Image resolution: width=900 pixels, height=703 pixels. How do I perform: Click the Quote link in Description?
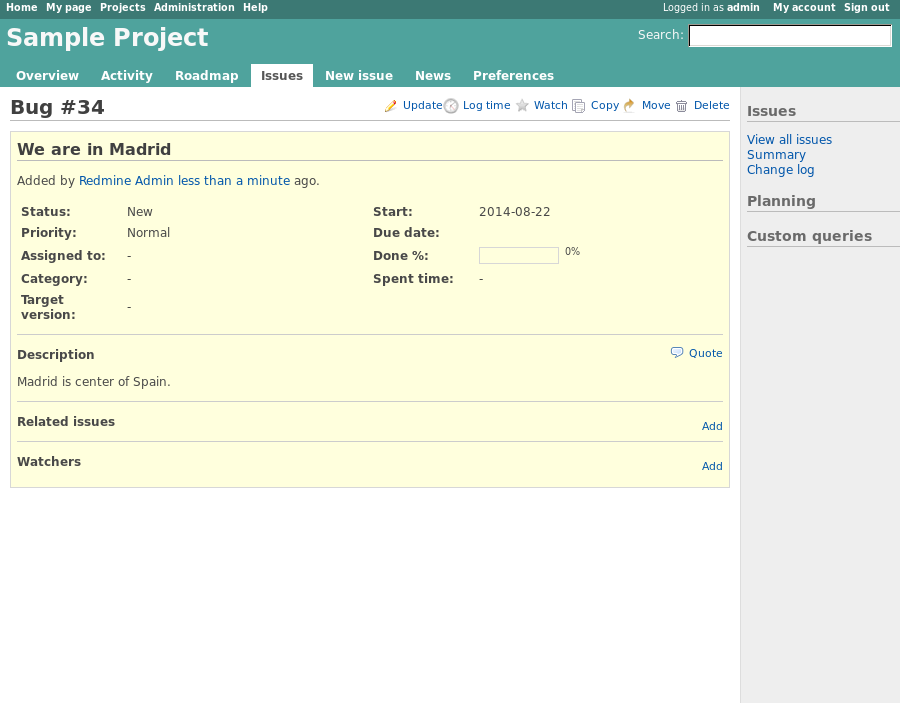point(705,353)
